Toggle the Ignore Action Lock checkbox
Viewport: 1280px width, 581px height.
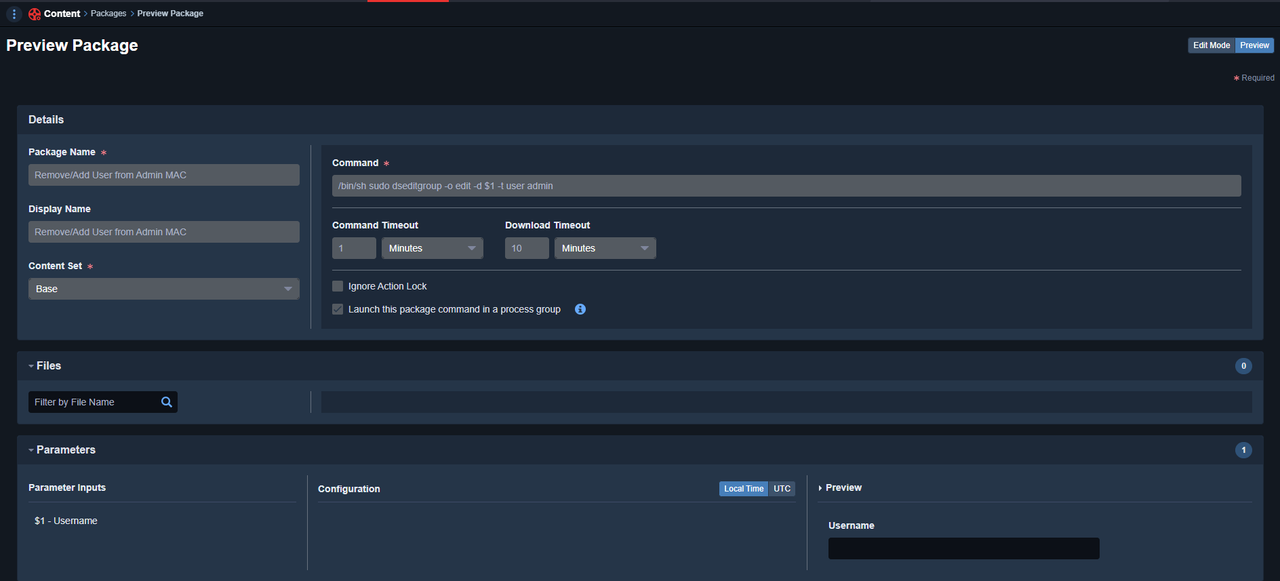coord(338,286)
